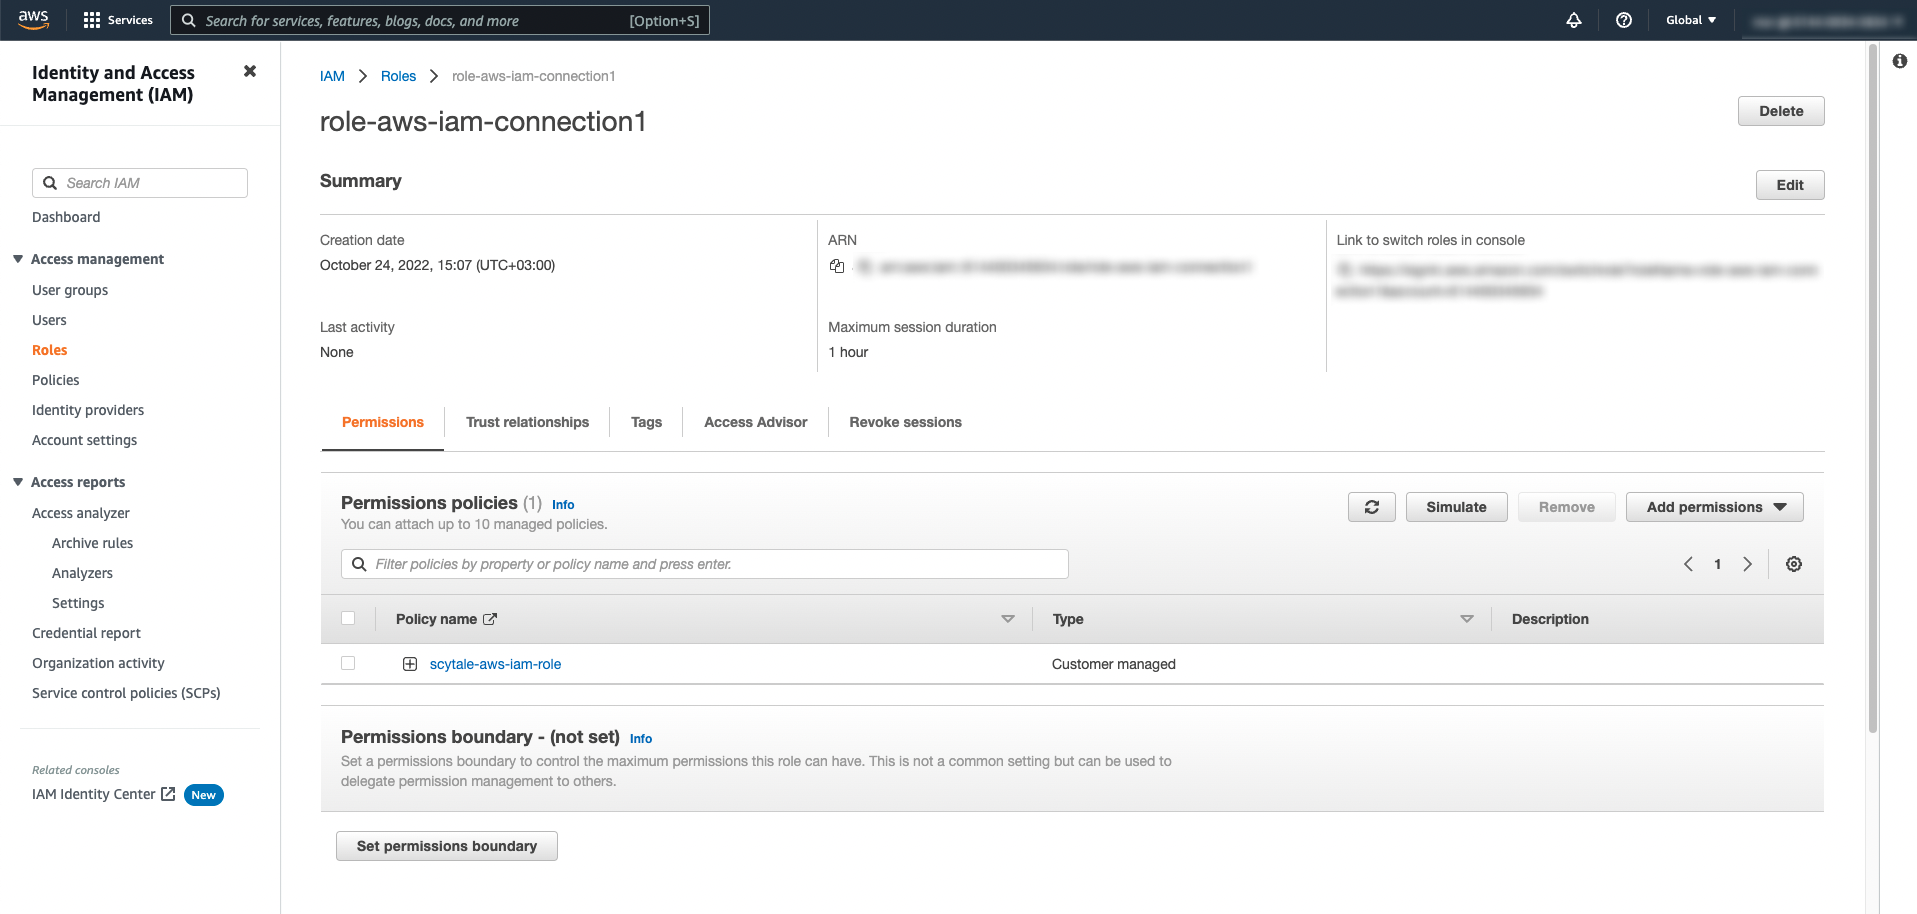
Task: Open Service control policies (SCPs)
Action: pyautogui.click(x=126, y=693)
